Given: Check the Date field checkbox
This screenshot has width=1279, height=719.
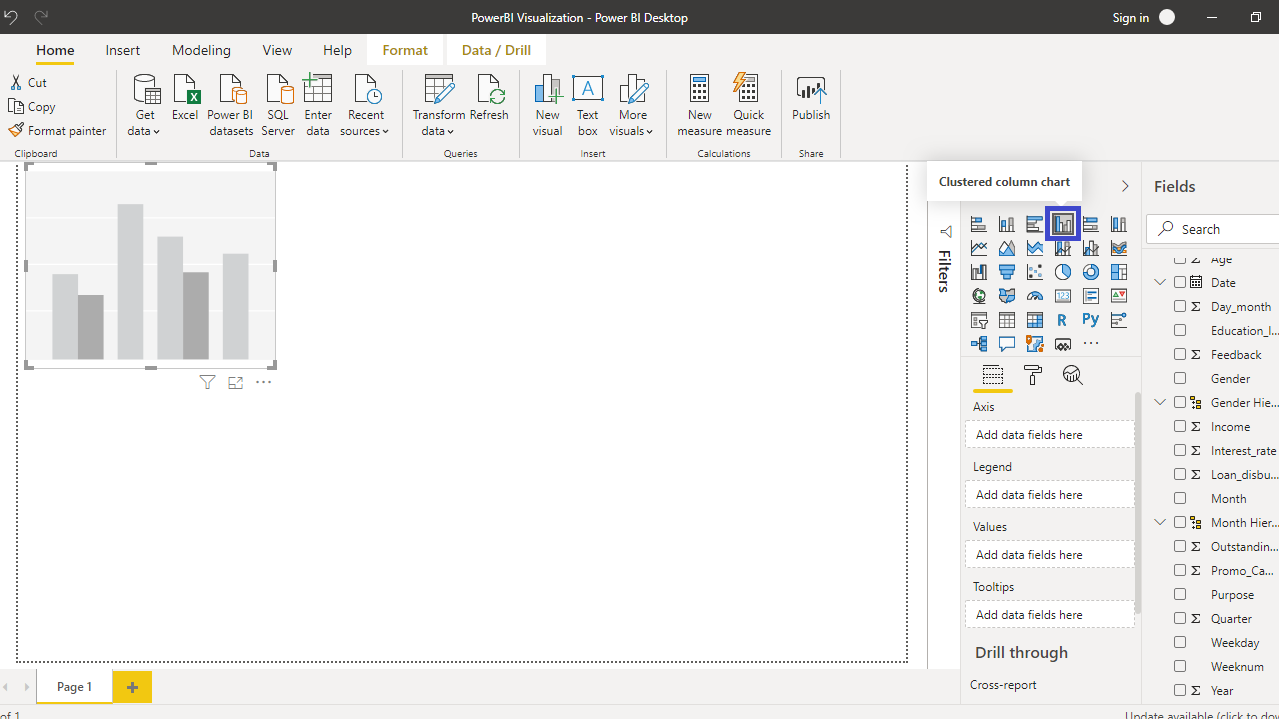Looking at the screenshot, I should pos(1180,282).
